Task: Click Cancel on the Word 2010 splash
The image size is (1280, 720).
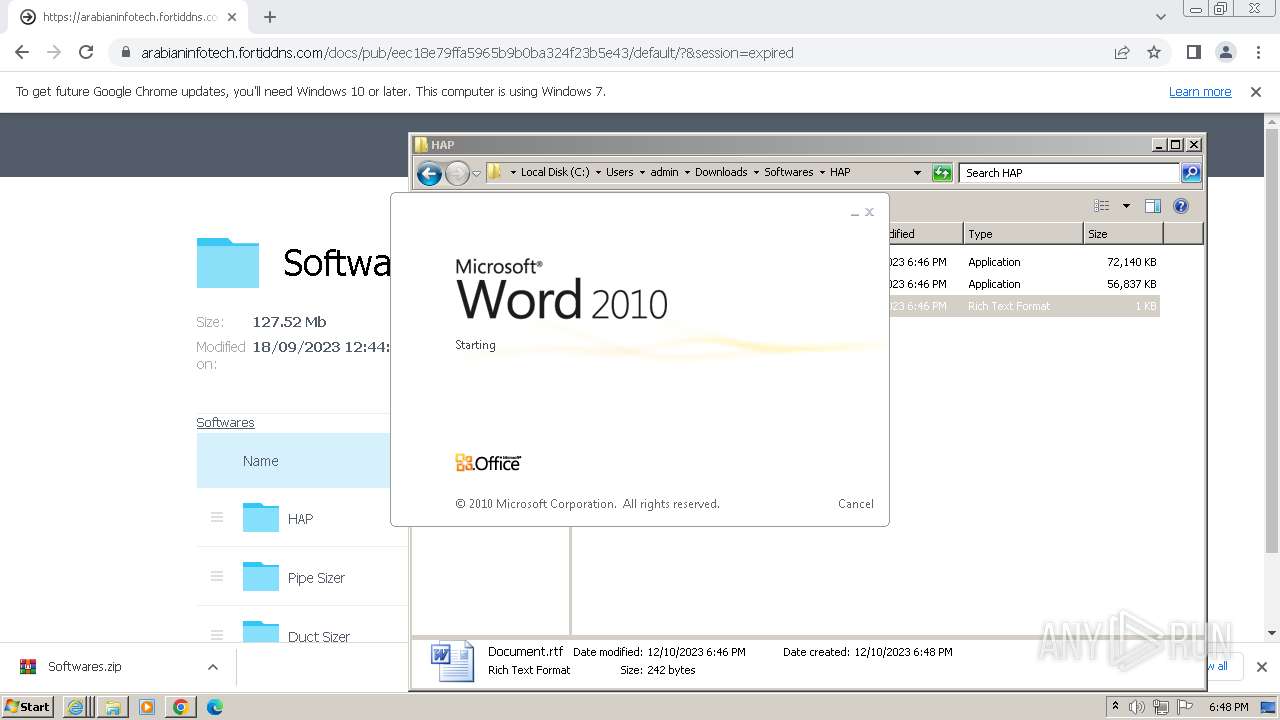Action: click(856, 504)
